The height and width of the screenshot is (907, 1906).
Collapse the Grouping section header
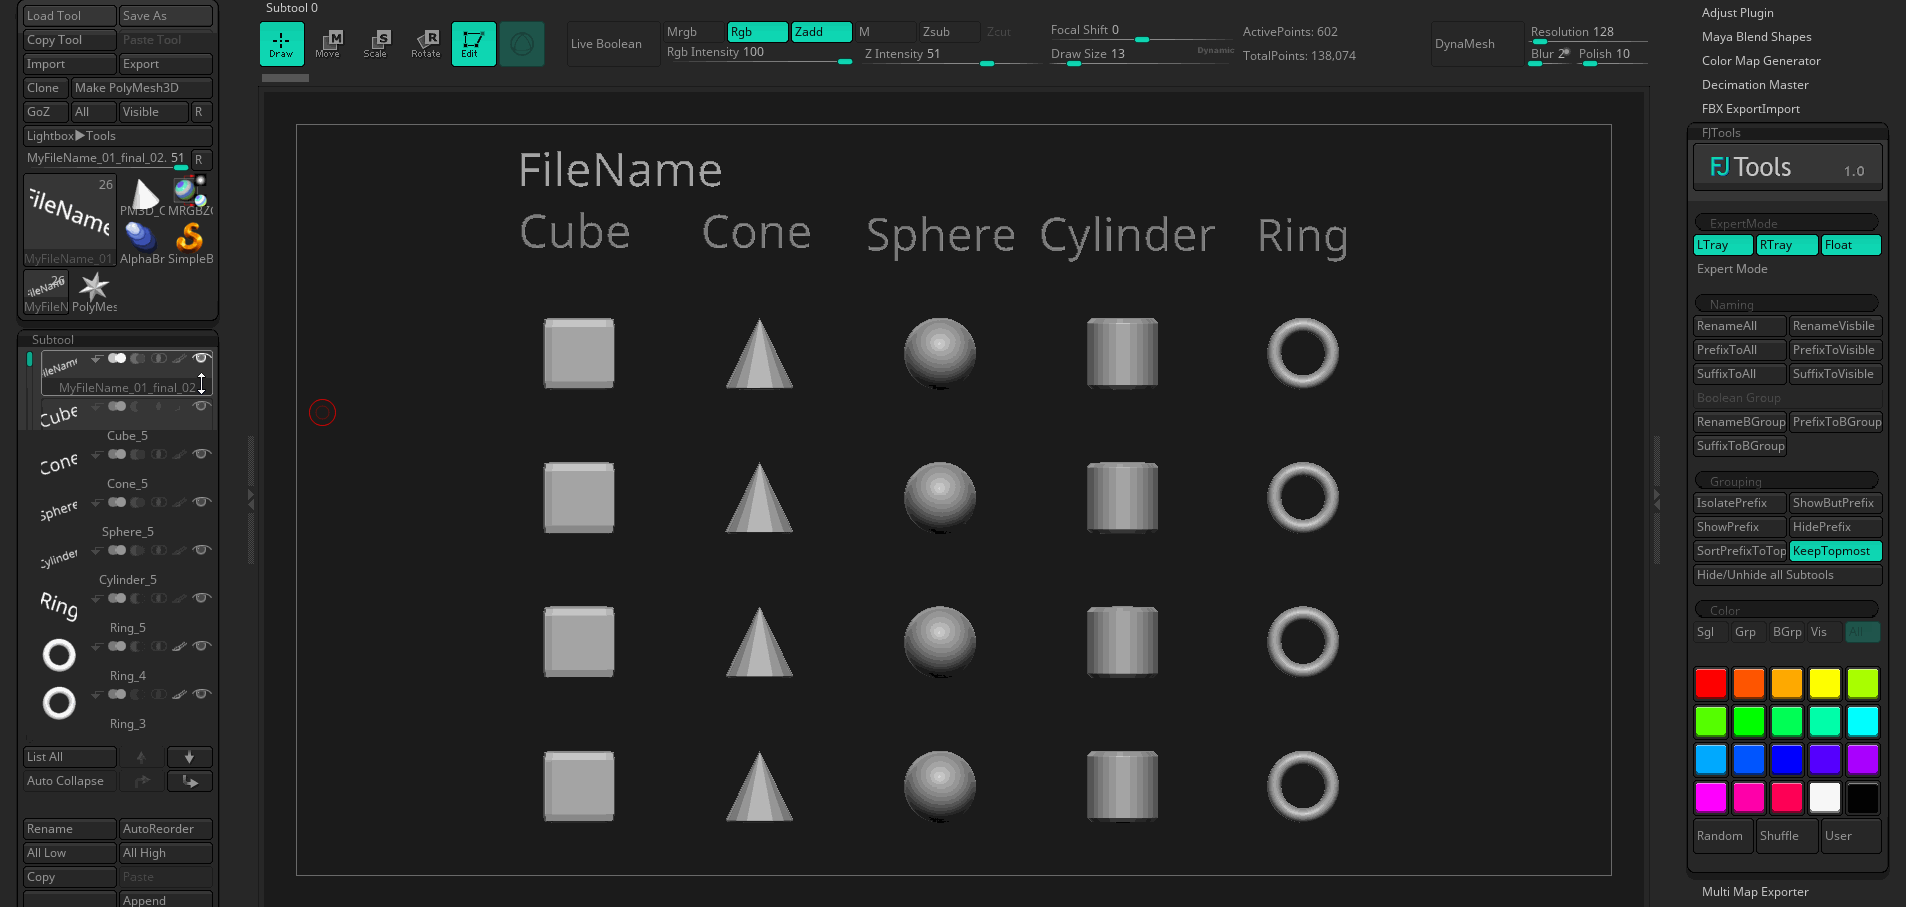pos(1786,481)
